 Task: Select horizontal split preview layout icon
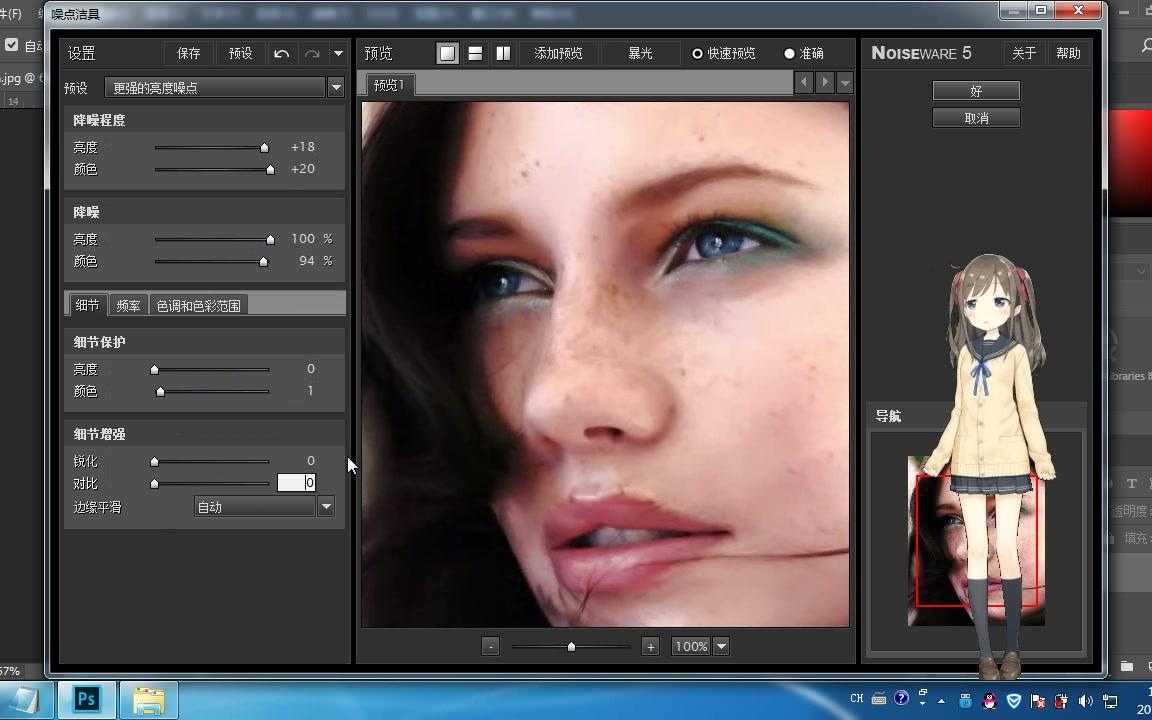pos(476,54)
